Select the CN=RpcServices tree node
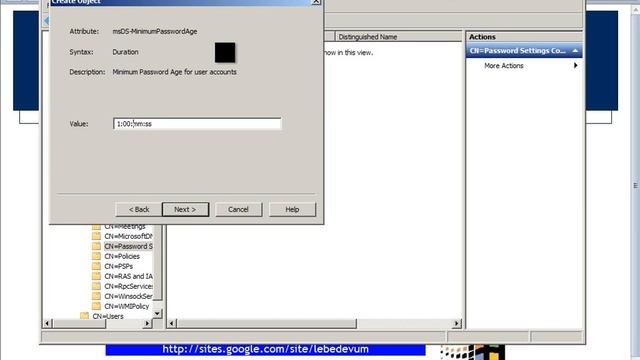The width and height of the screenshot is (640, 360). click(x=128, y=286)
